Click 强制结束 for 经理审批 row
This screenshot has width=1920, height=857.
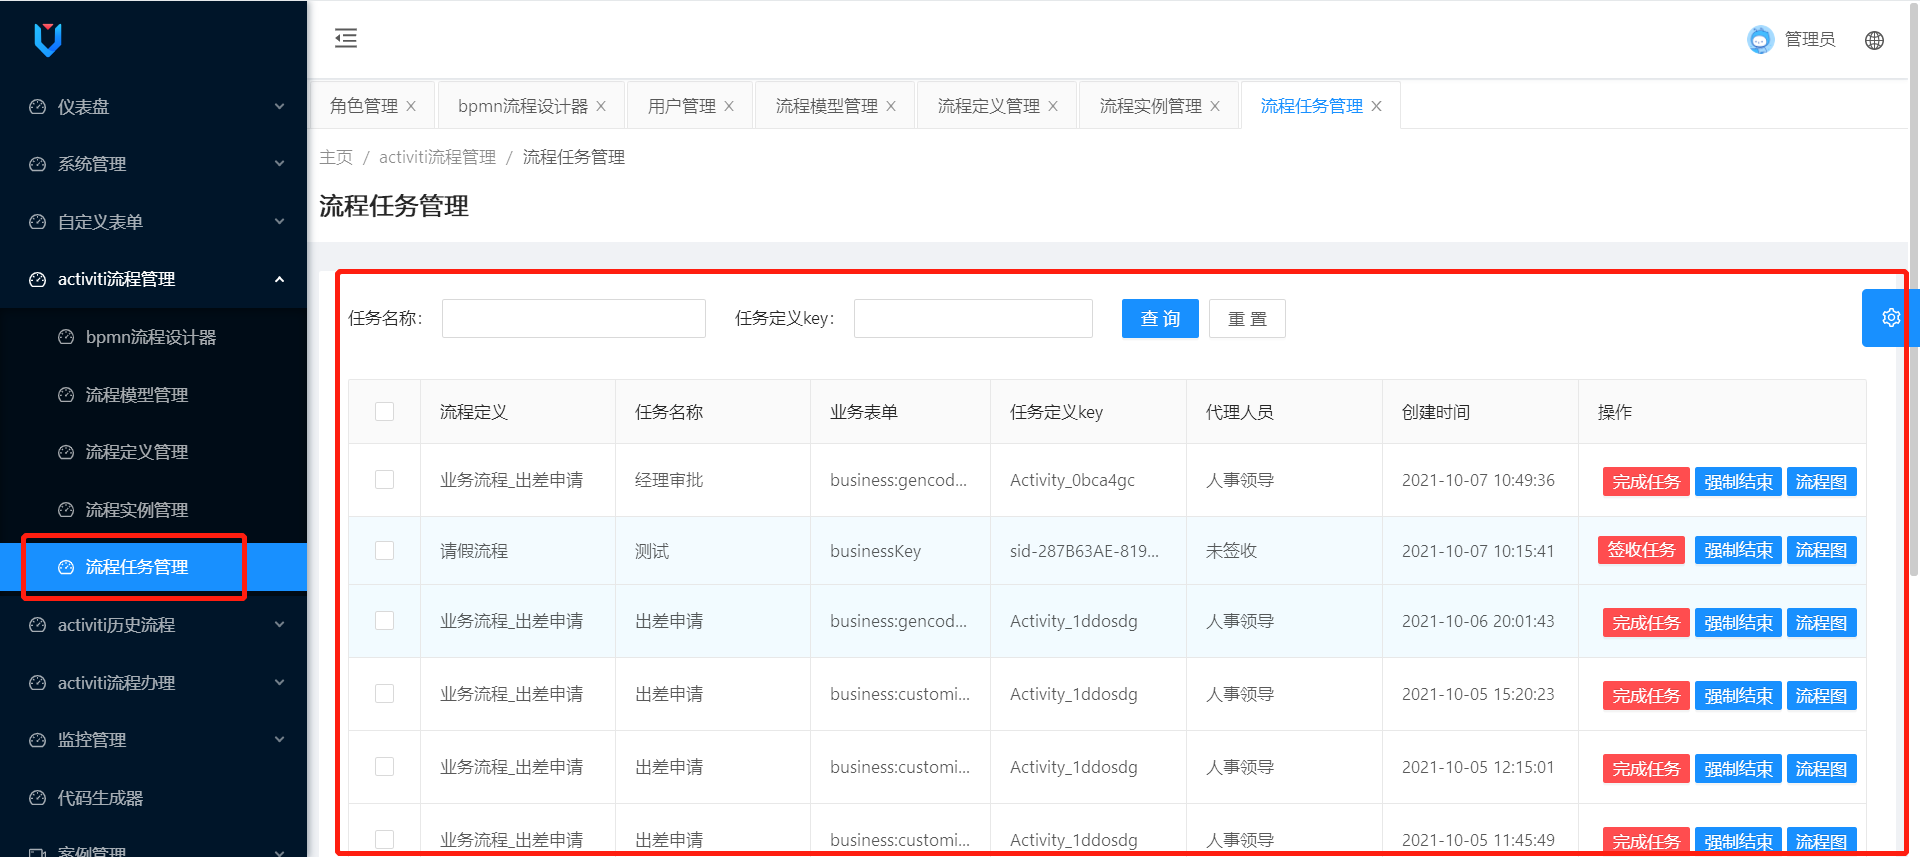pyautogui.click(x=1738, y=482)
